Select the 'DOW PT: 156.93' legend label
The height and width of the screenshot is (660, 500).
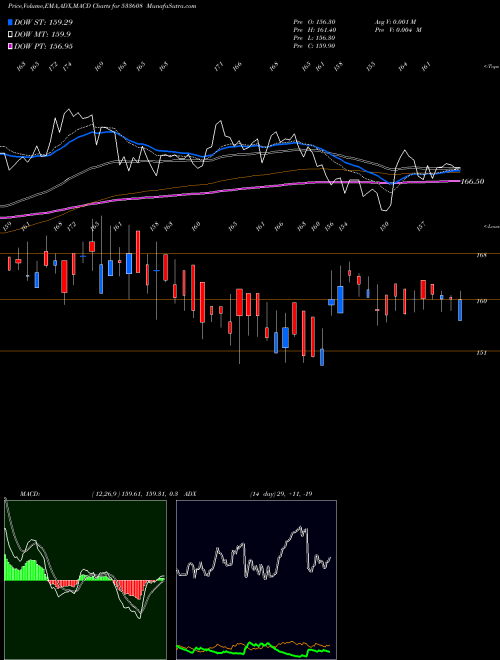43,46
